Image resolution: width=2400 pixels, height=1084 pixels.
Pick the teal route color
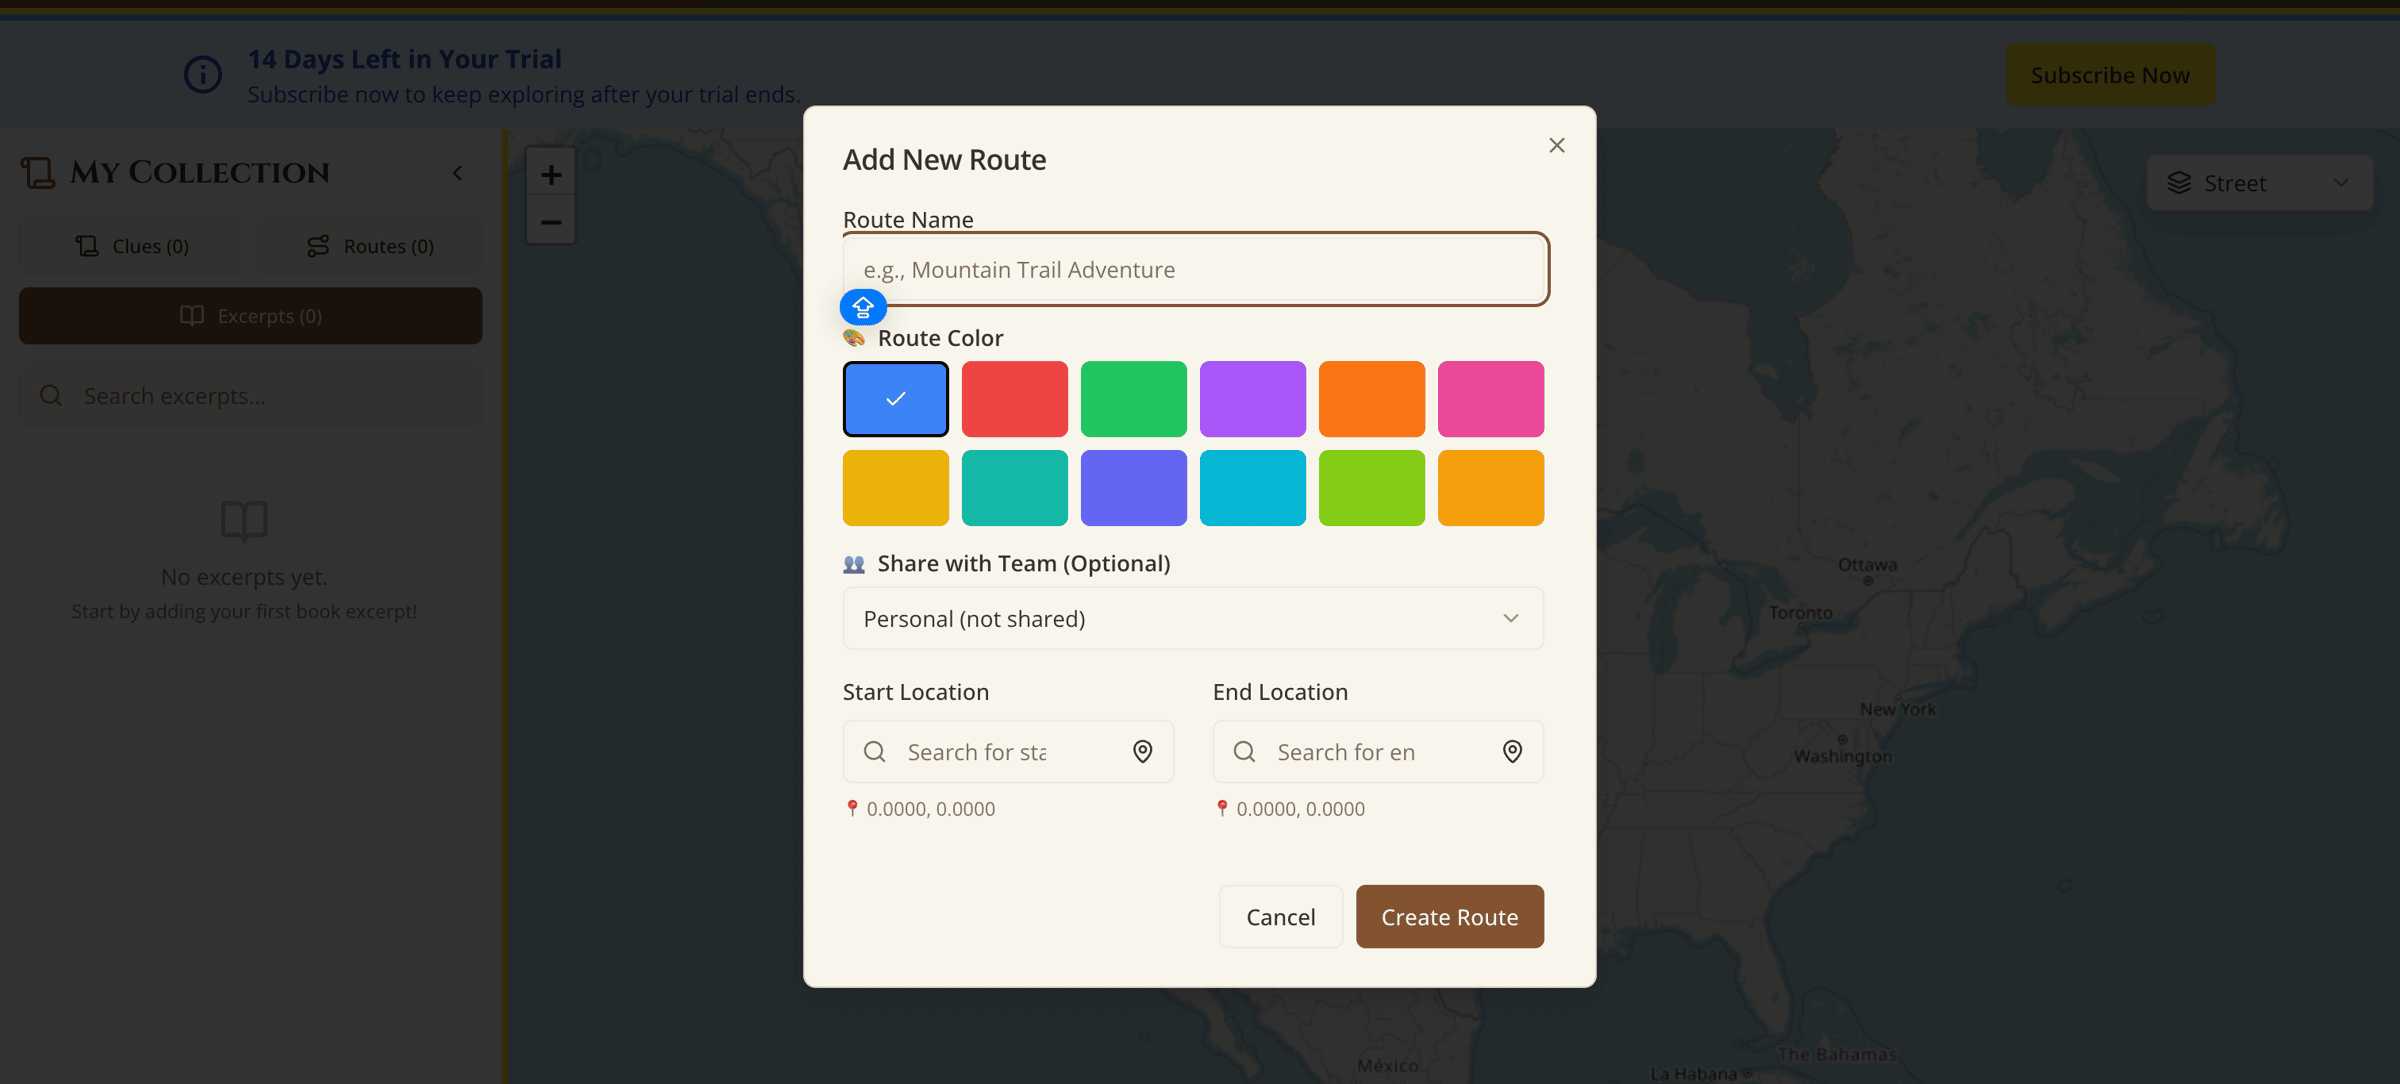pyautogui.click(x=1014, y=488)
